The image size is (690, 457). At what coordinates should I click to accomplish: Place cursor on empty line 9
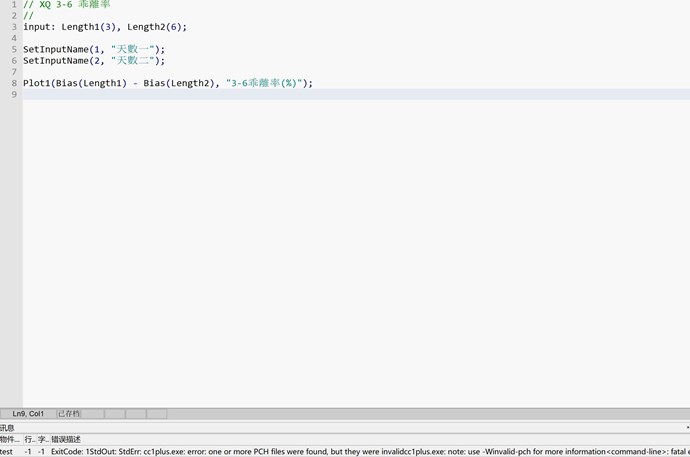(x=300, y=94)
